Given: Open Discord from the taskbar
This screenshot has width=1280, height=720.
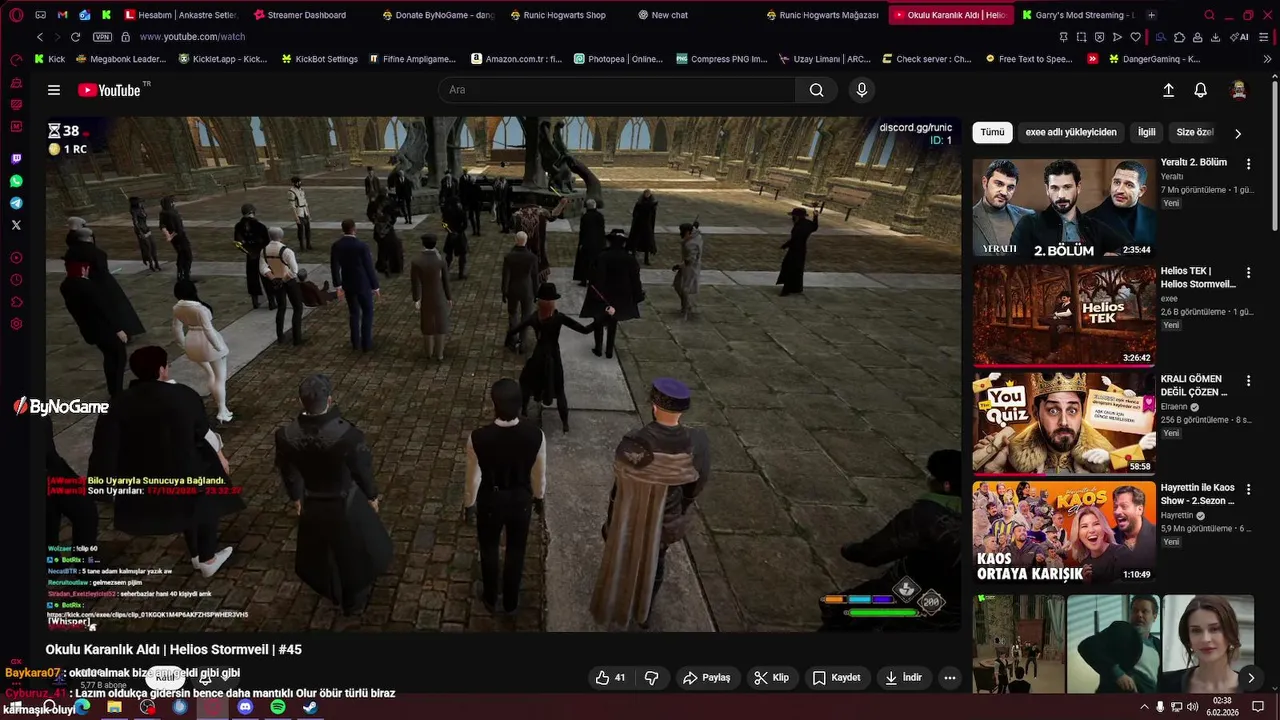Looking at the screenshot, I should click(245, 707).
